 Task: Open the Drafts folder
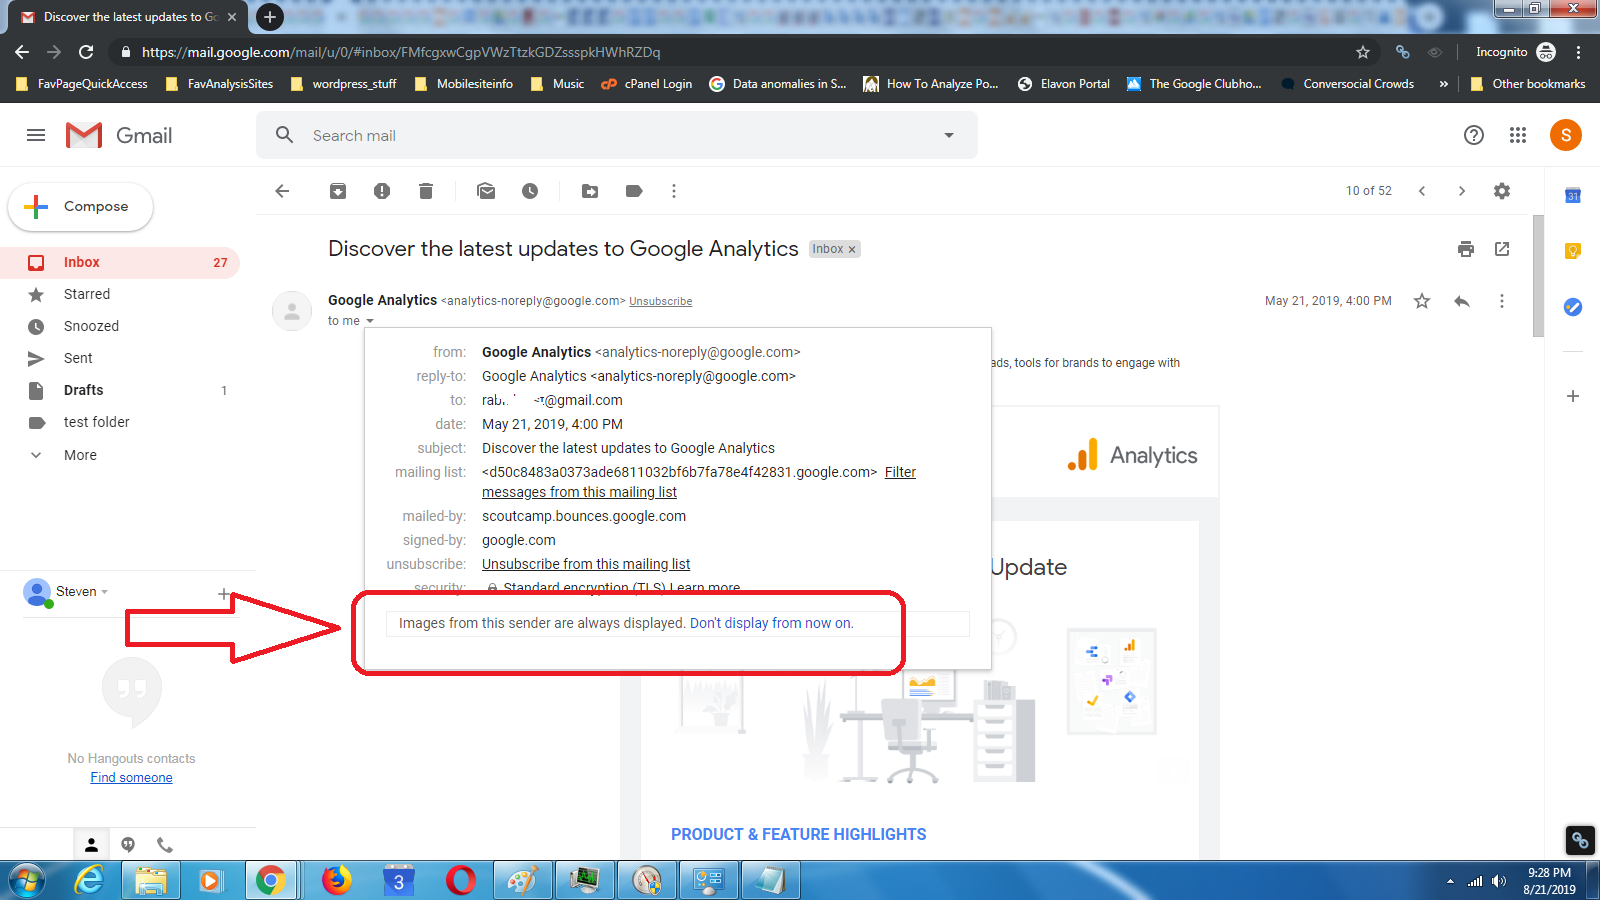tap(120, 390)
